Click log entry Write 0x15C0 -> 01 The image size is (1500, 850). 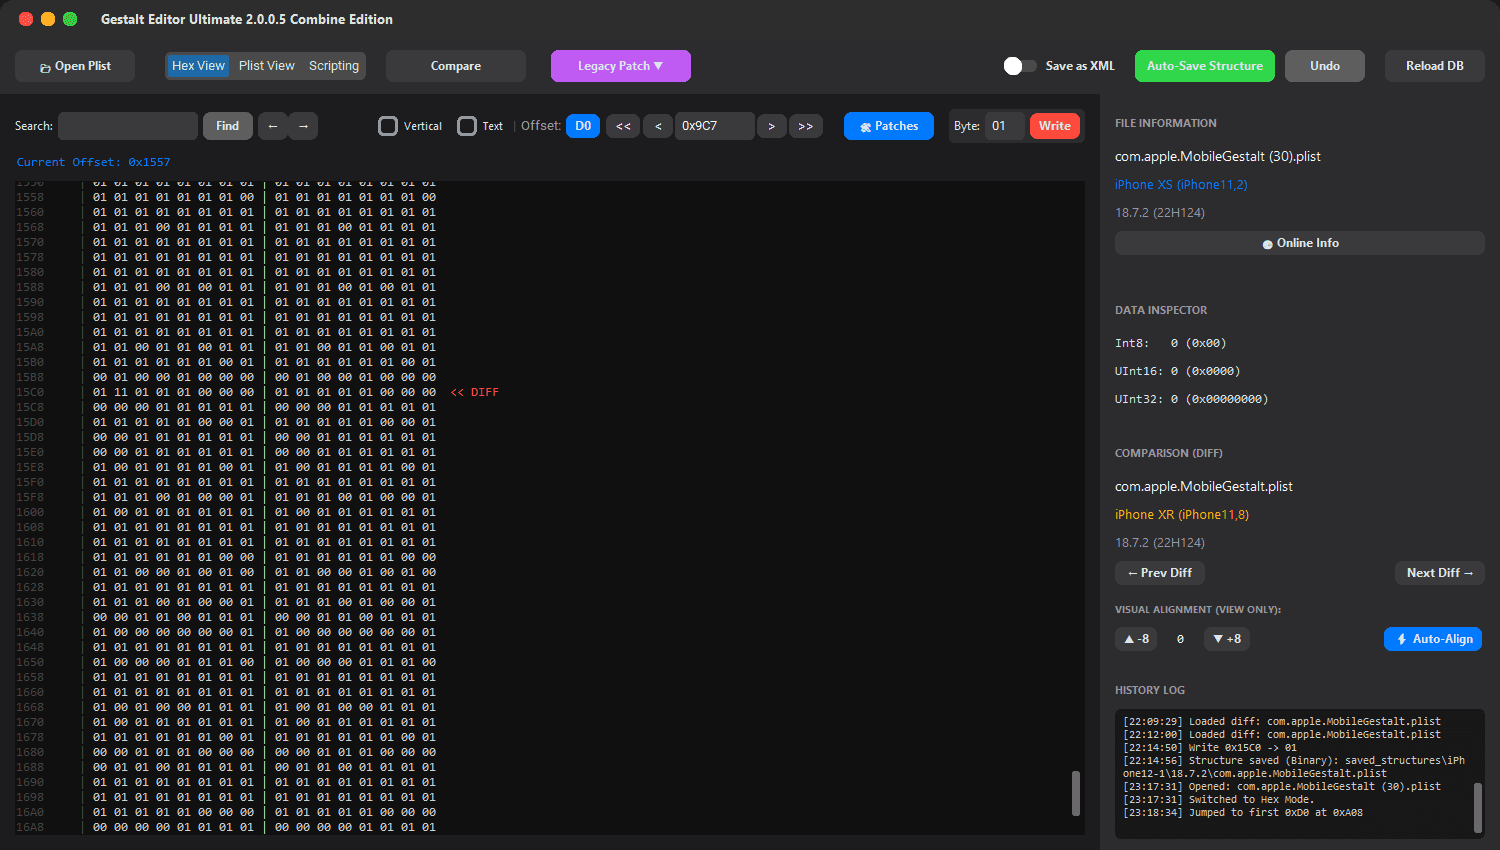(x=1210, y=747)
